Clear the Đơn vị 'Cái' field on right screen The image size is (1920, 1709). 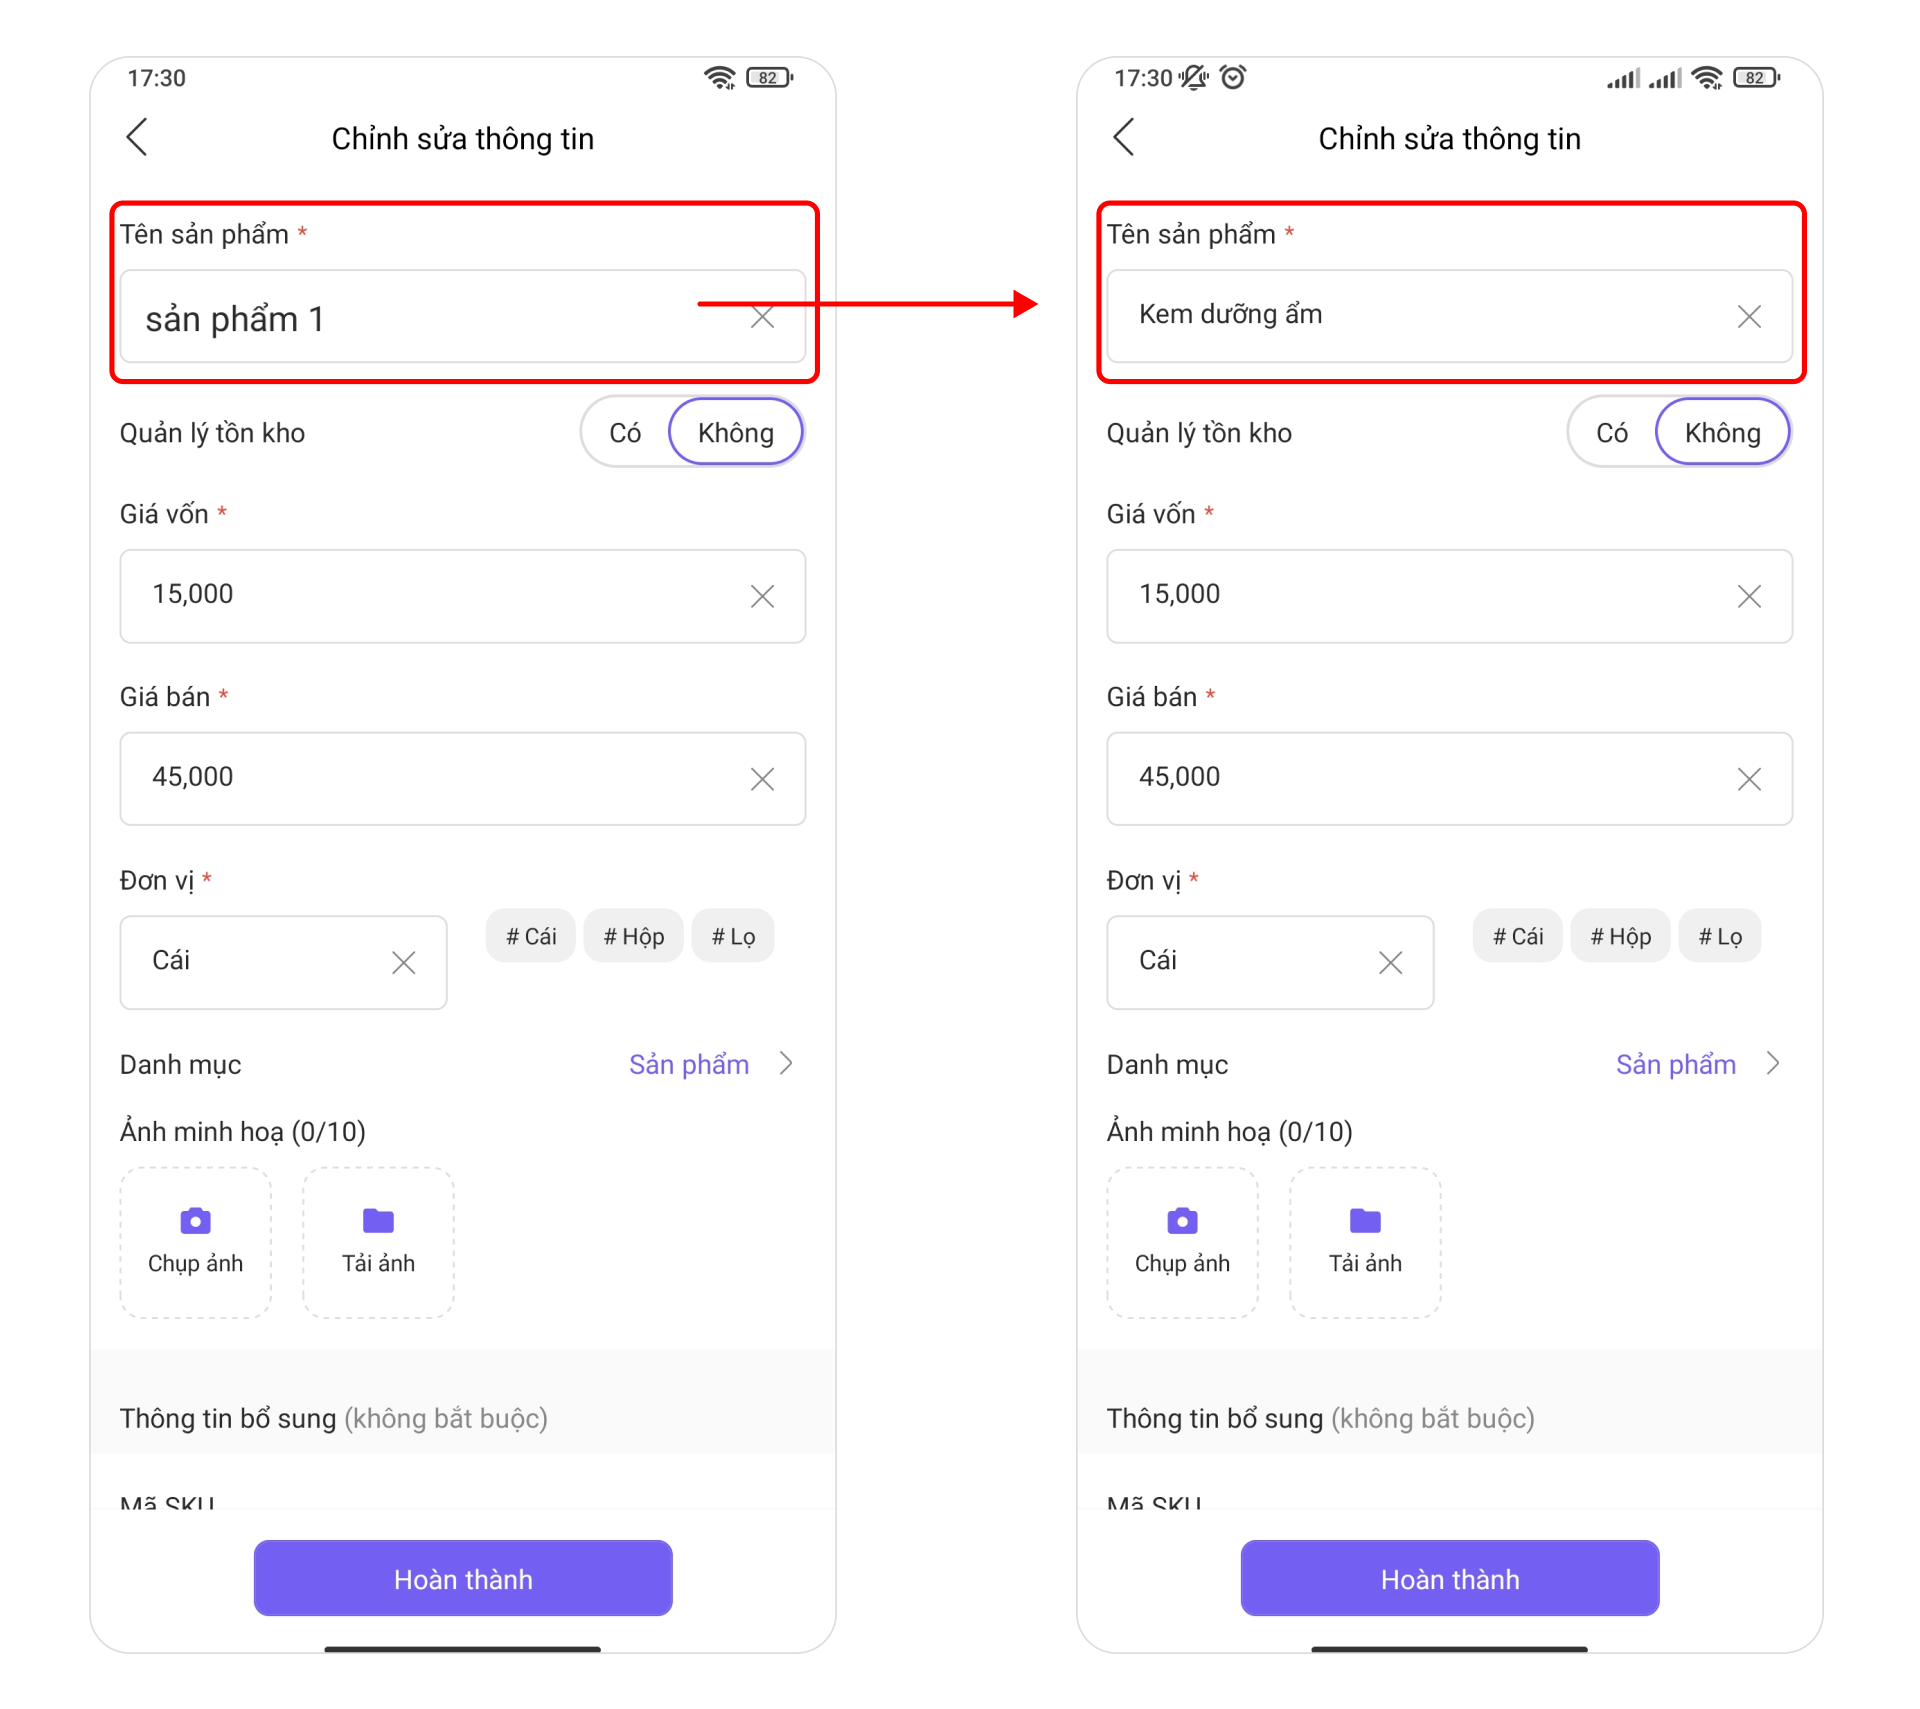(x=1390, y=962)
